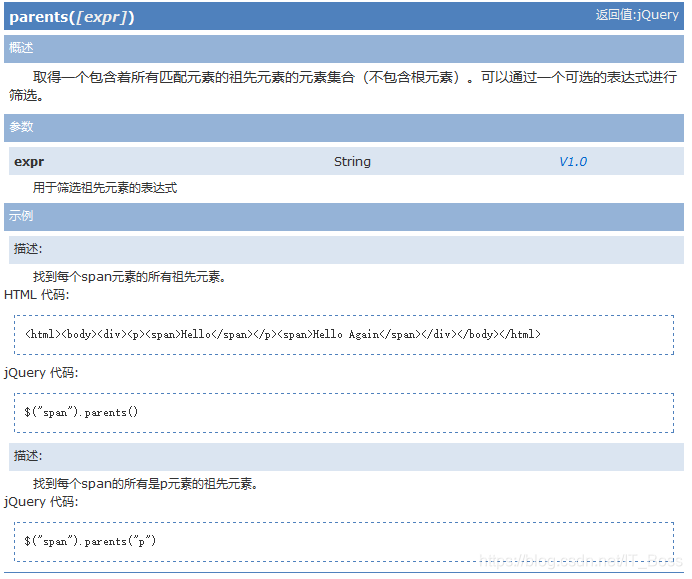Click the expr parameter name
The height and width of the screenshot is (579, 692).
coord(29,162)
